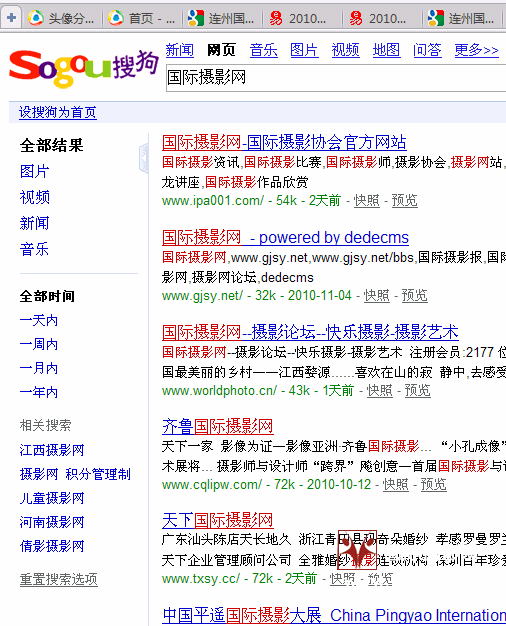The width and height of the screenshot is (506, 626).
Task: Open result 天下国际摄影网
Action: [218, 521]
